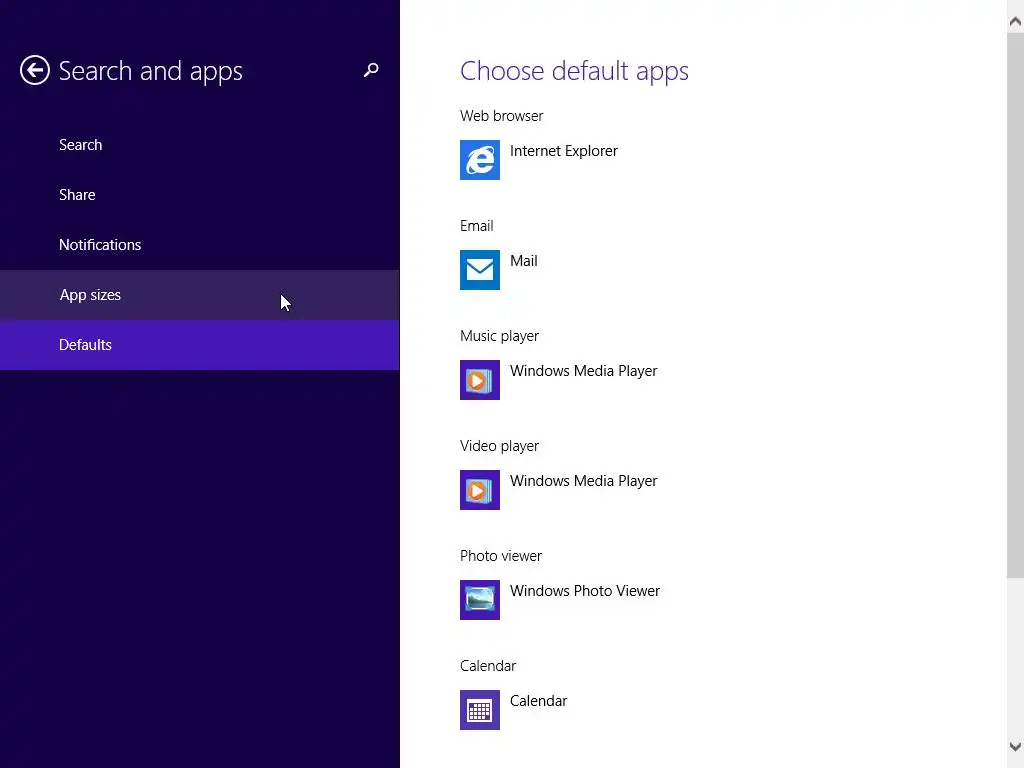Select Defaults in the sidebar

click(x=199, y=345)
